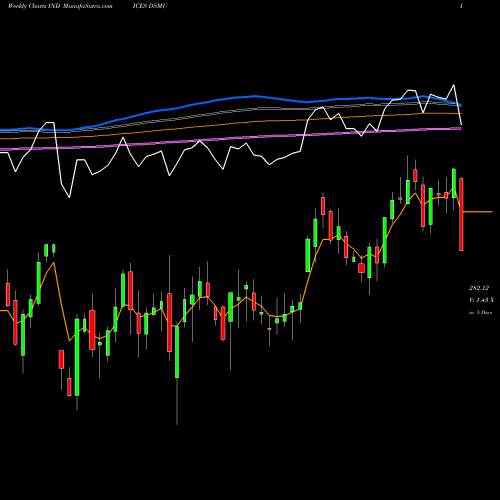Viewport: 500px width, 500px height.
Task: Click the 'Weekly Charts IND' title text
Action: pos(34,6)
